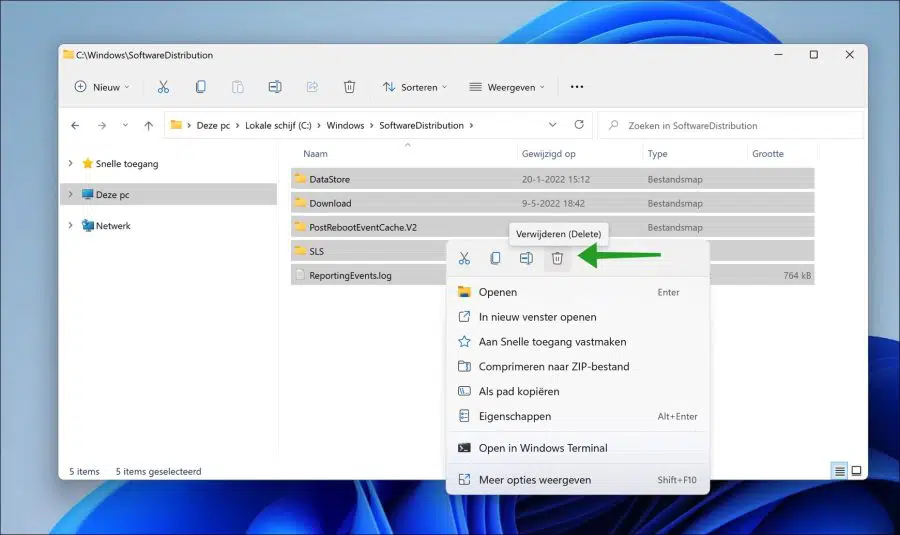Viewport: 900px width, 535px height.
Task: Click Deze pc in the address bar
Action: [x=213, y=125]
